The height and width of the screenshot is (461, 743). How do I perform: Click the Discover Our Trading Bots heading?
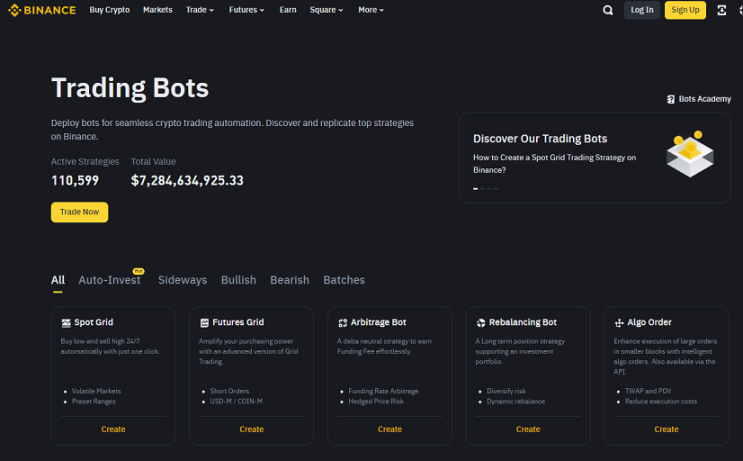pos(540,139)
